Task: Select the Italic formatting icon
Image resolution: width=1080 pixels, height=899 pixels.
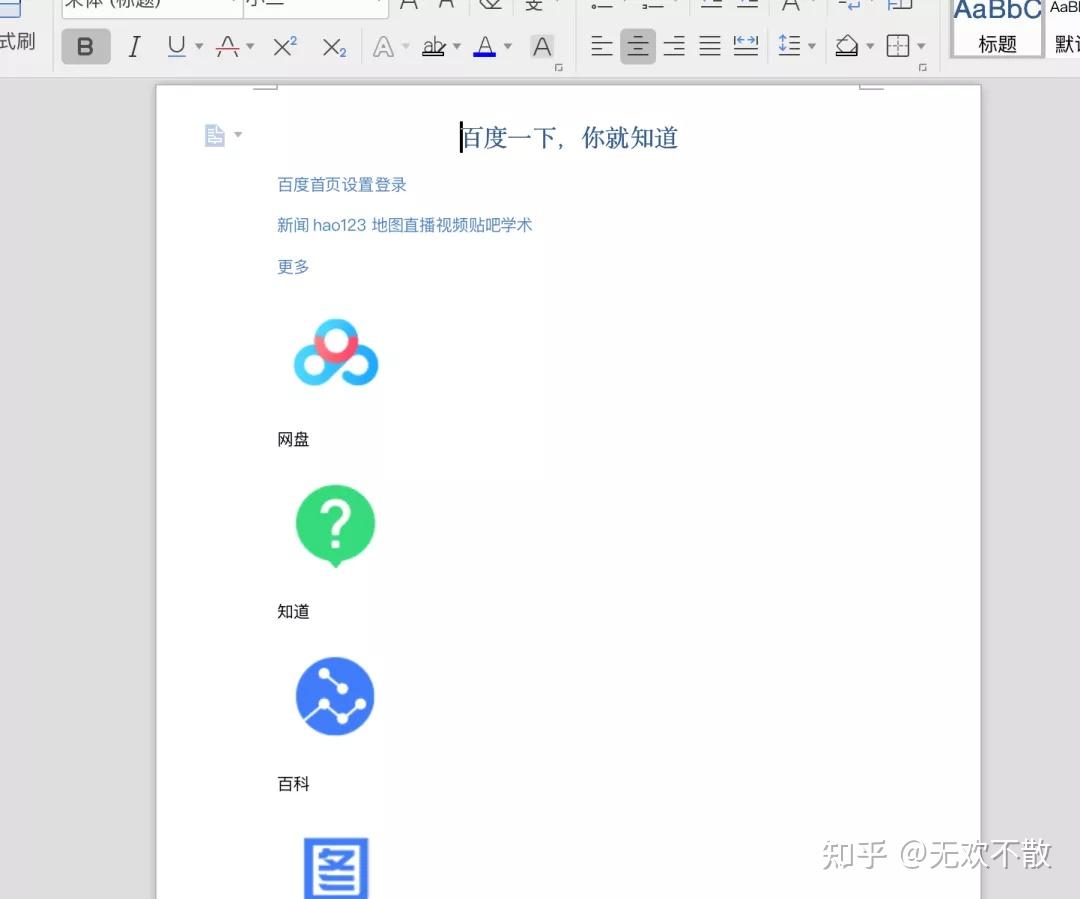Action: 134,46
